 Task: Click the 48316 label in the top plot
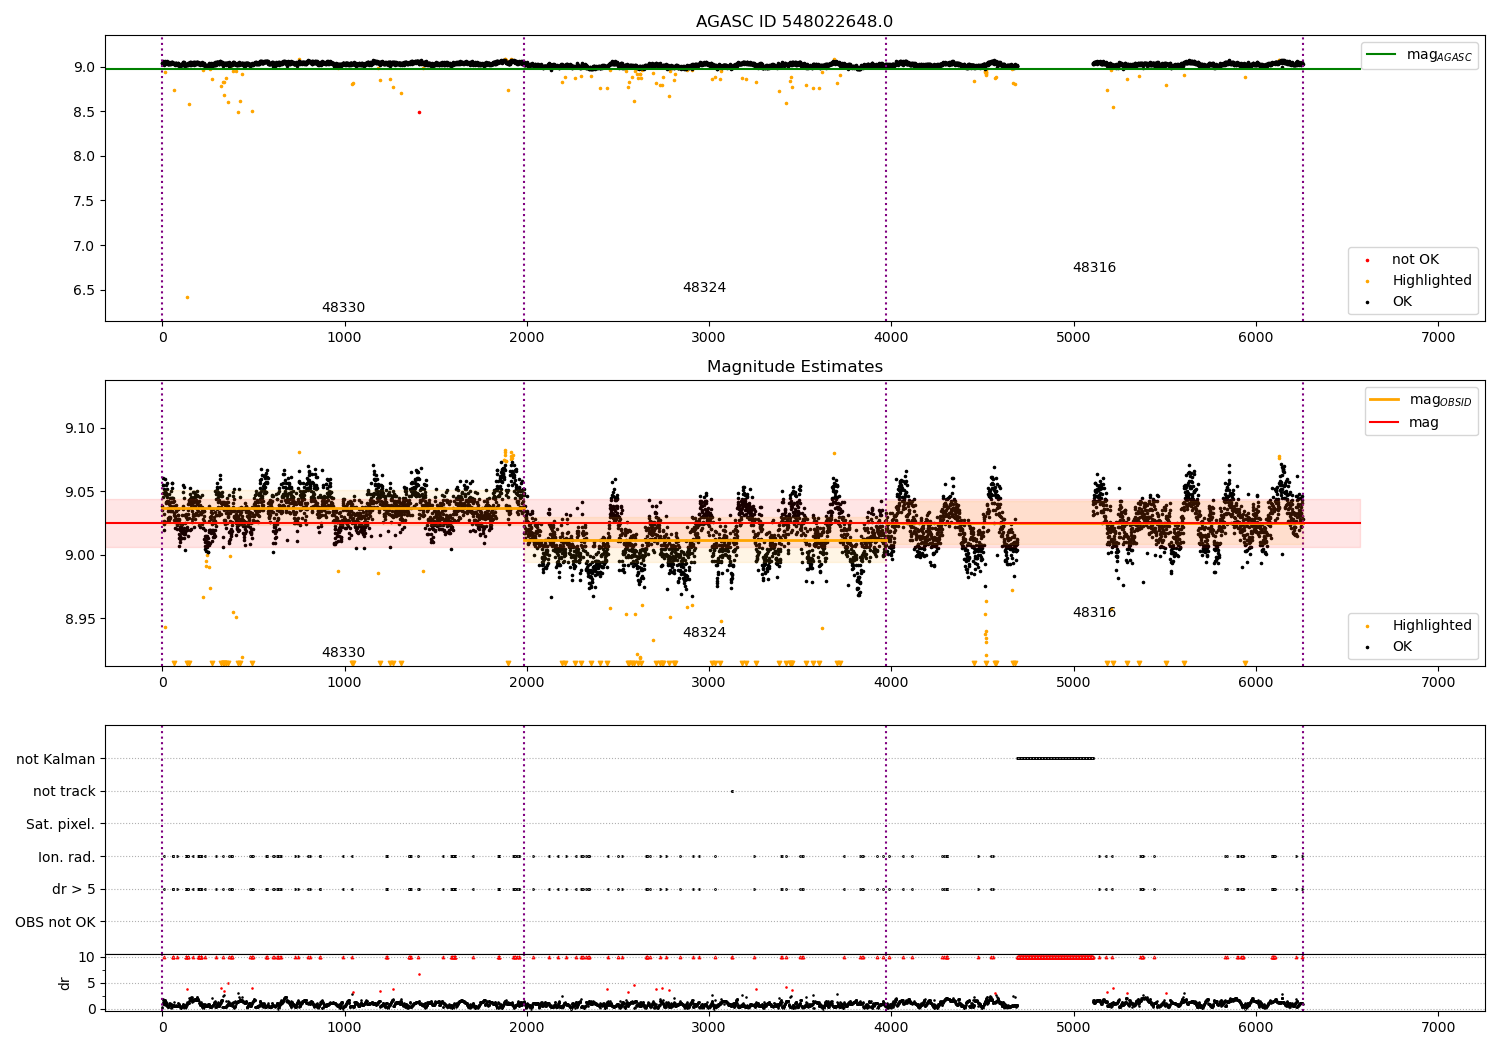click(x=1094, y=268)
